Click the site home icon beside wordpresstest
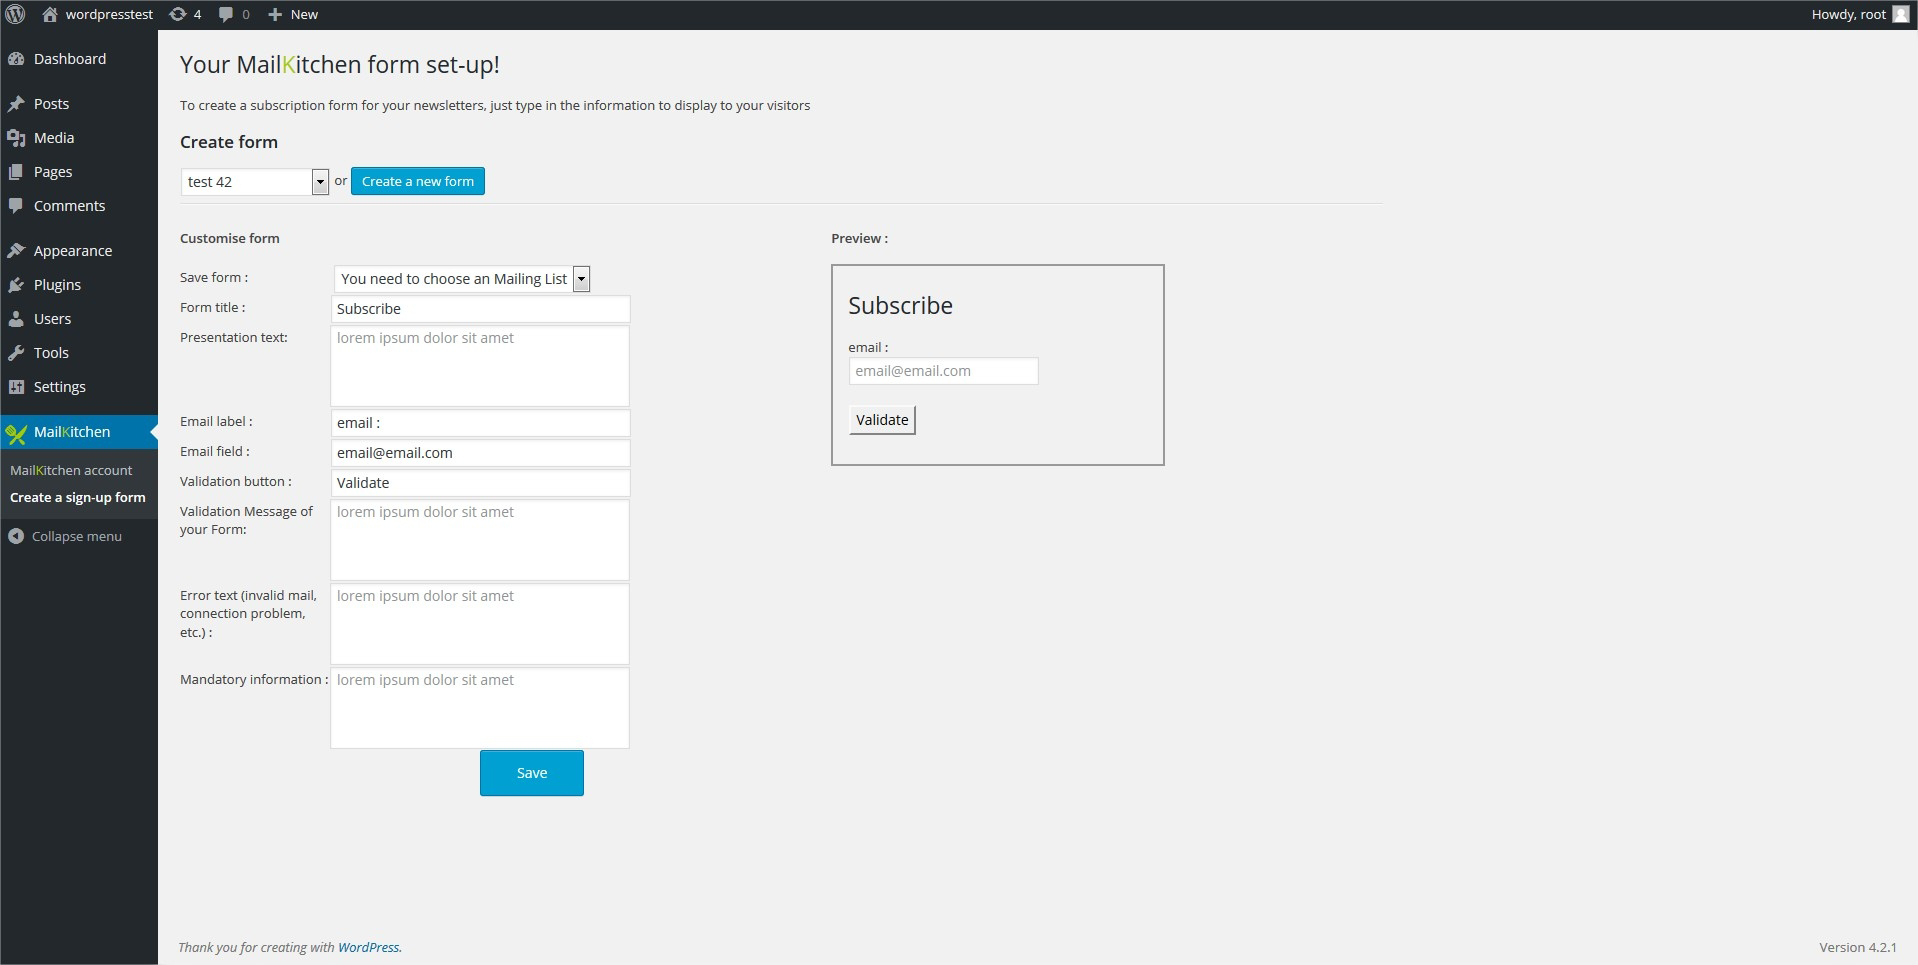 50,14
